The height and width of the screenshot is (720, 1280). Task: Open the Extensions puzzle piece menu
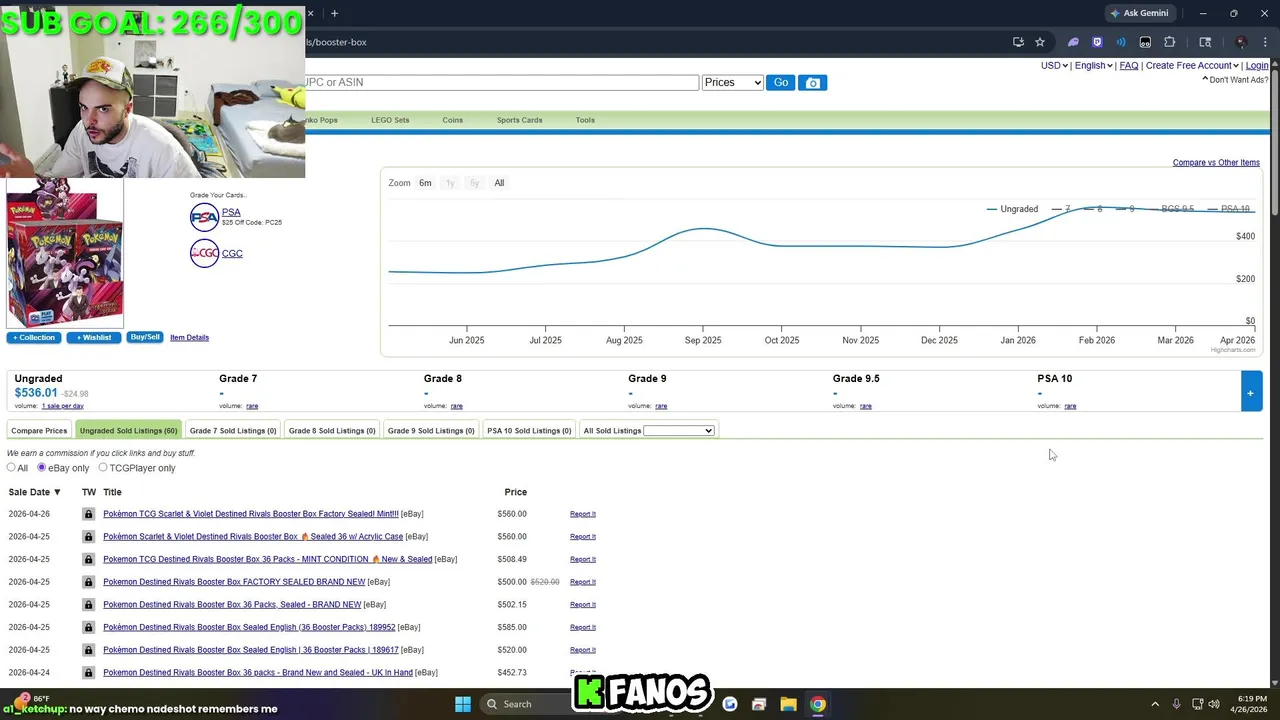[x=1169, y=42]
